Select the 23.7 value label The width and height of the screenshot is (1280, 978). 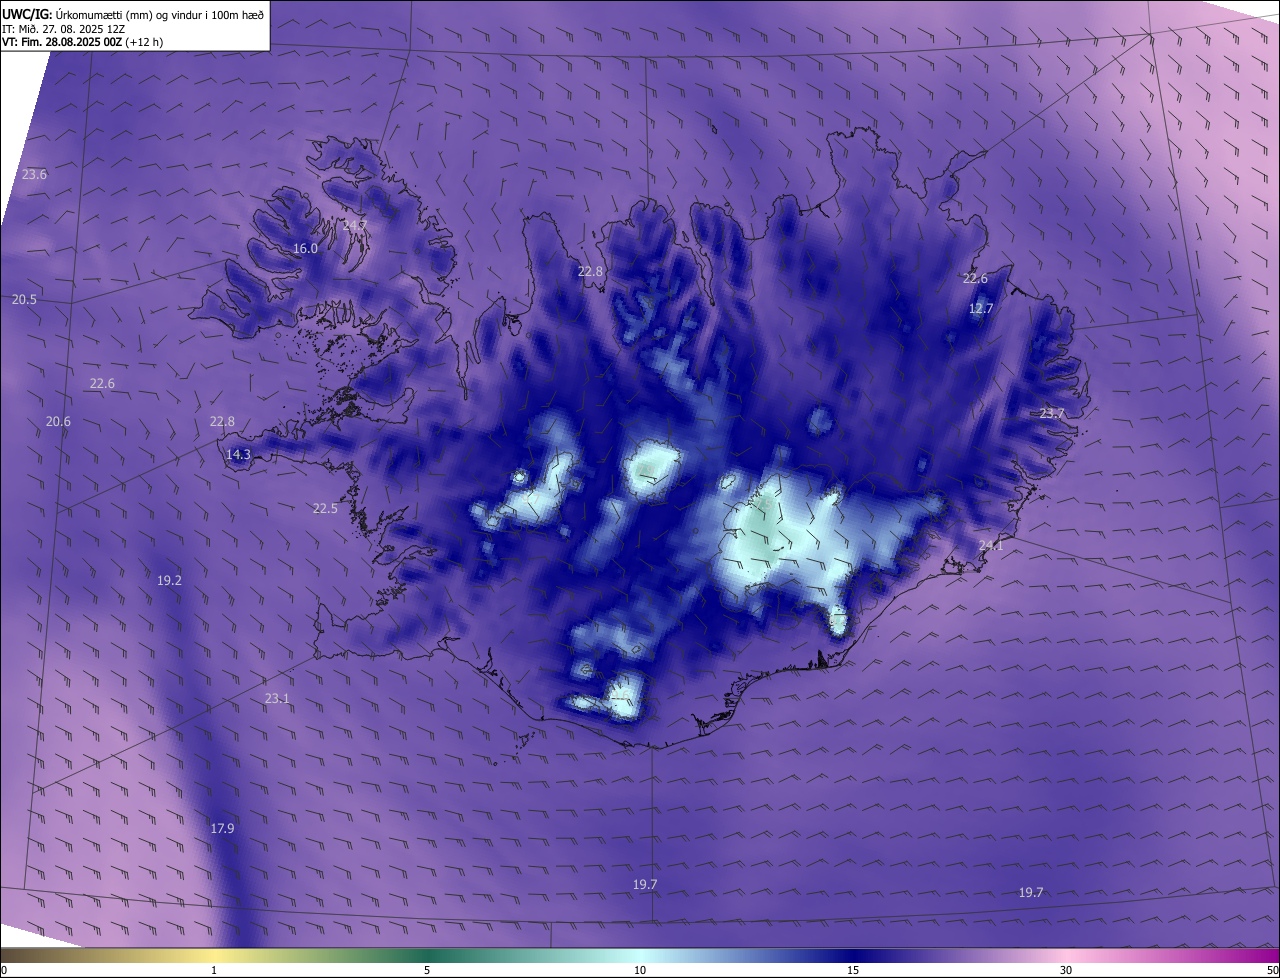pyautogui.click(x=1052, y=413)
